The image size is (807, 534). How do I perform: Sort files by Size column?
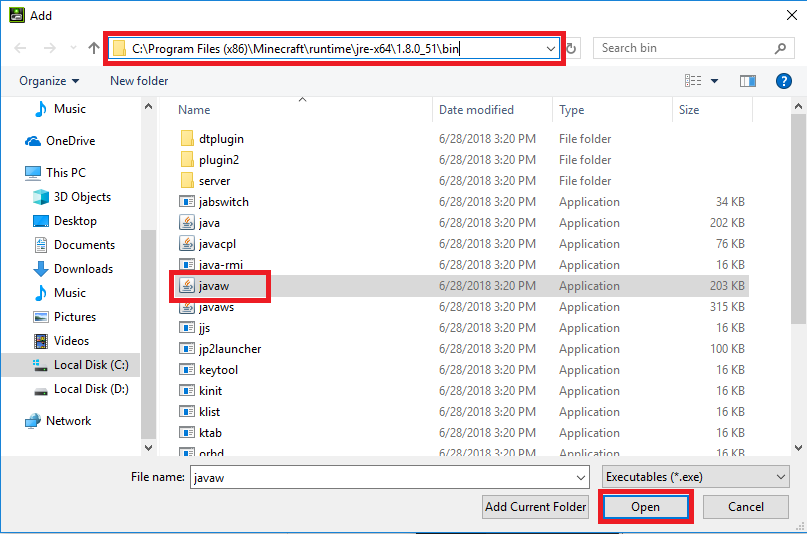pyautogui.click(x=689, y=110)
